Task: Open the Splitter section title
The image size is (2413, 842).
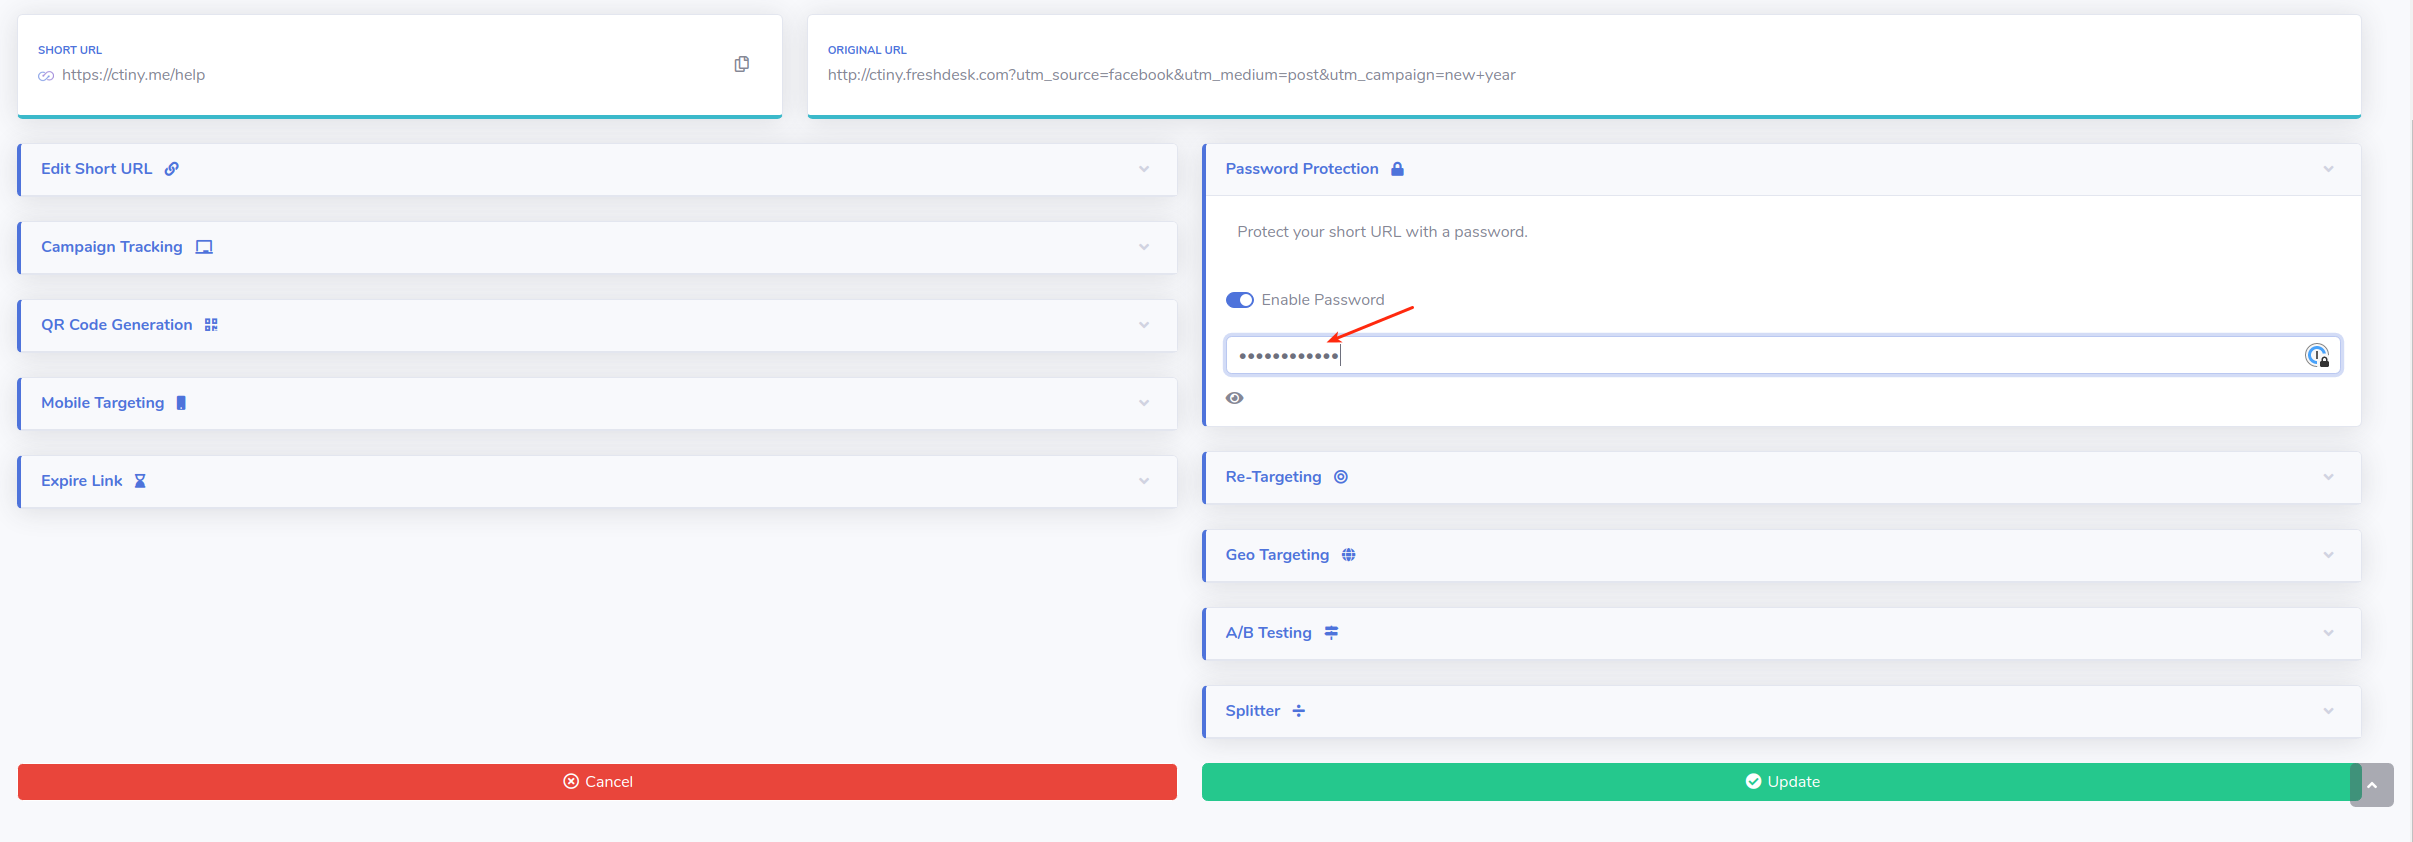Action: (x=1253, y=711)
